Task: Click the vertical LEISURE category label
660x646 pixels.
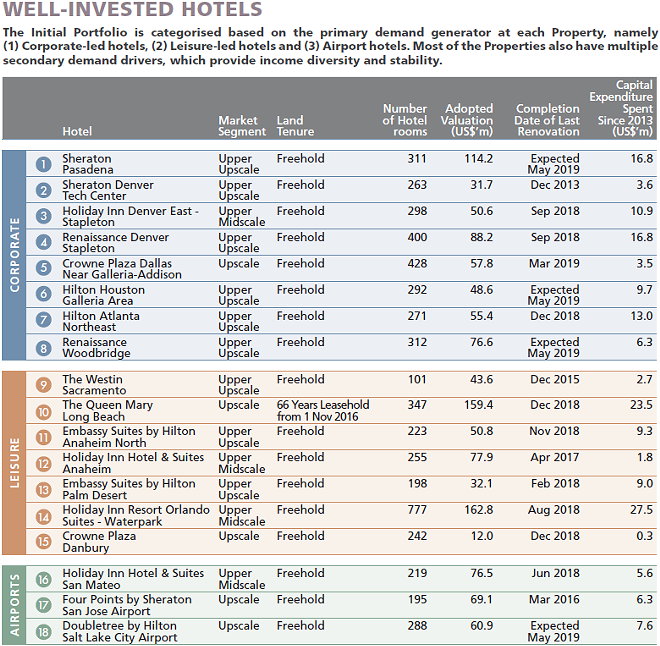Action: (x=15, y=463)
